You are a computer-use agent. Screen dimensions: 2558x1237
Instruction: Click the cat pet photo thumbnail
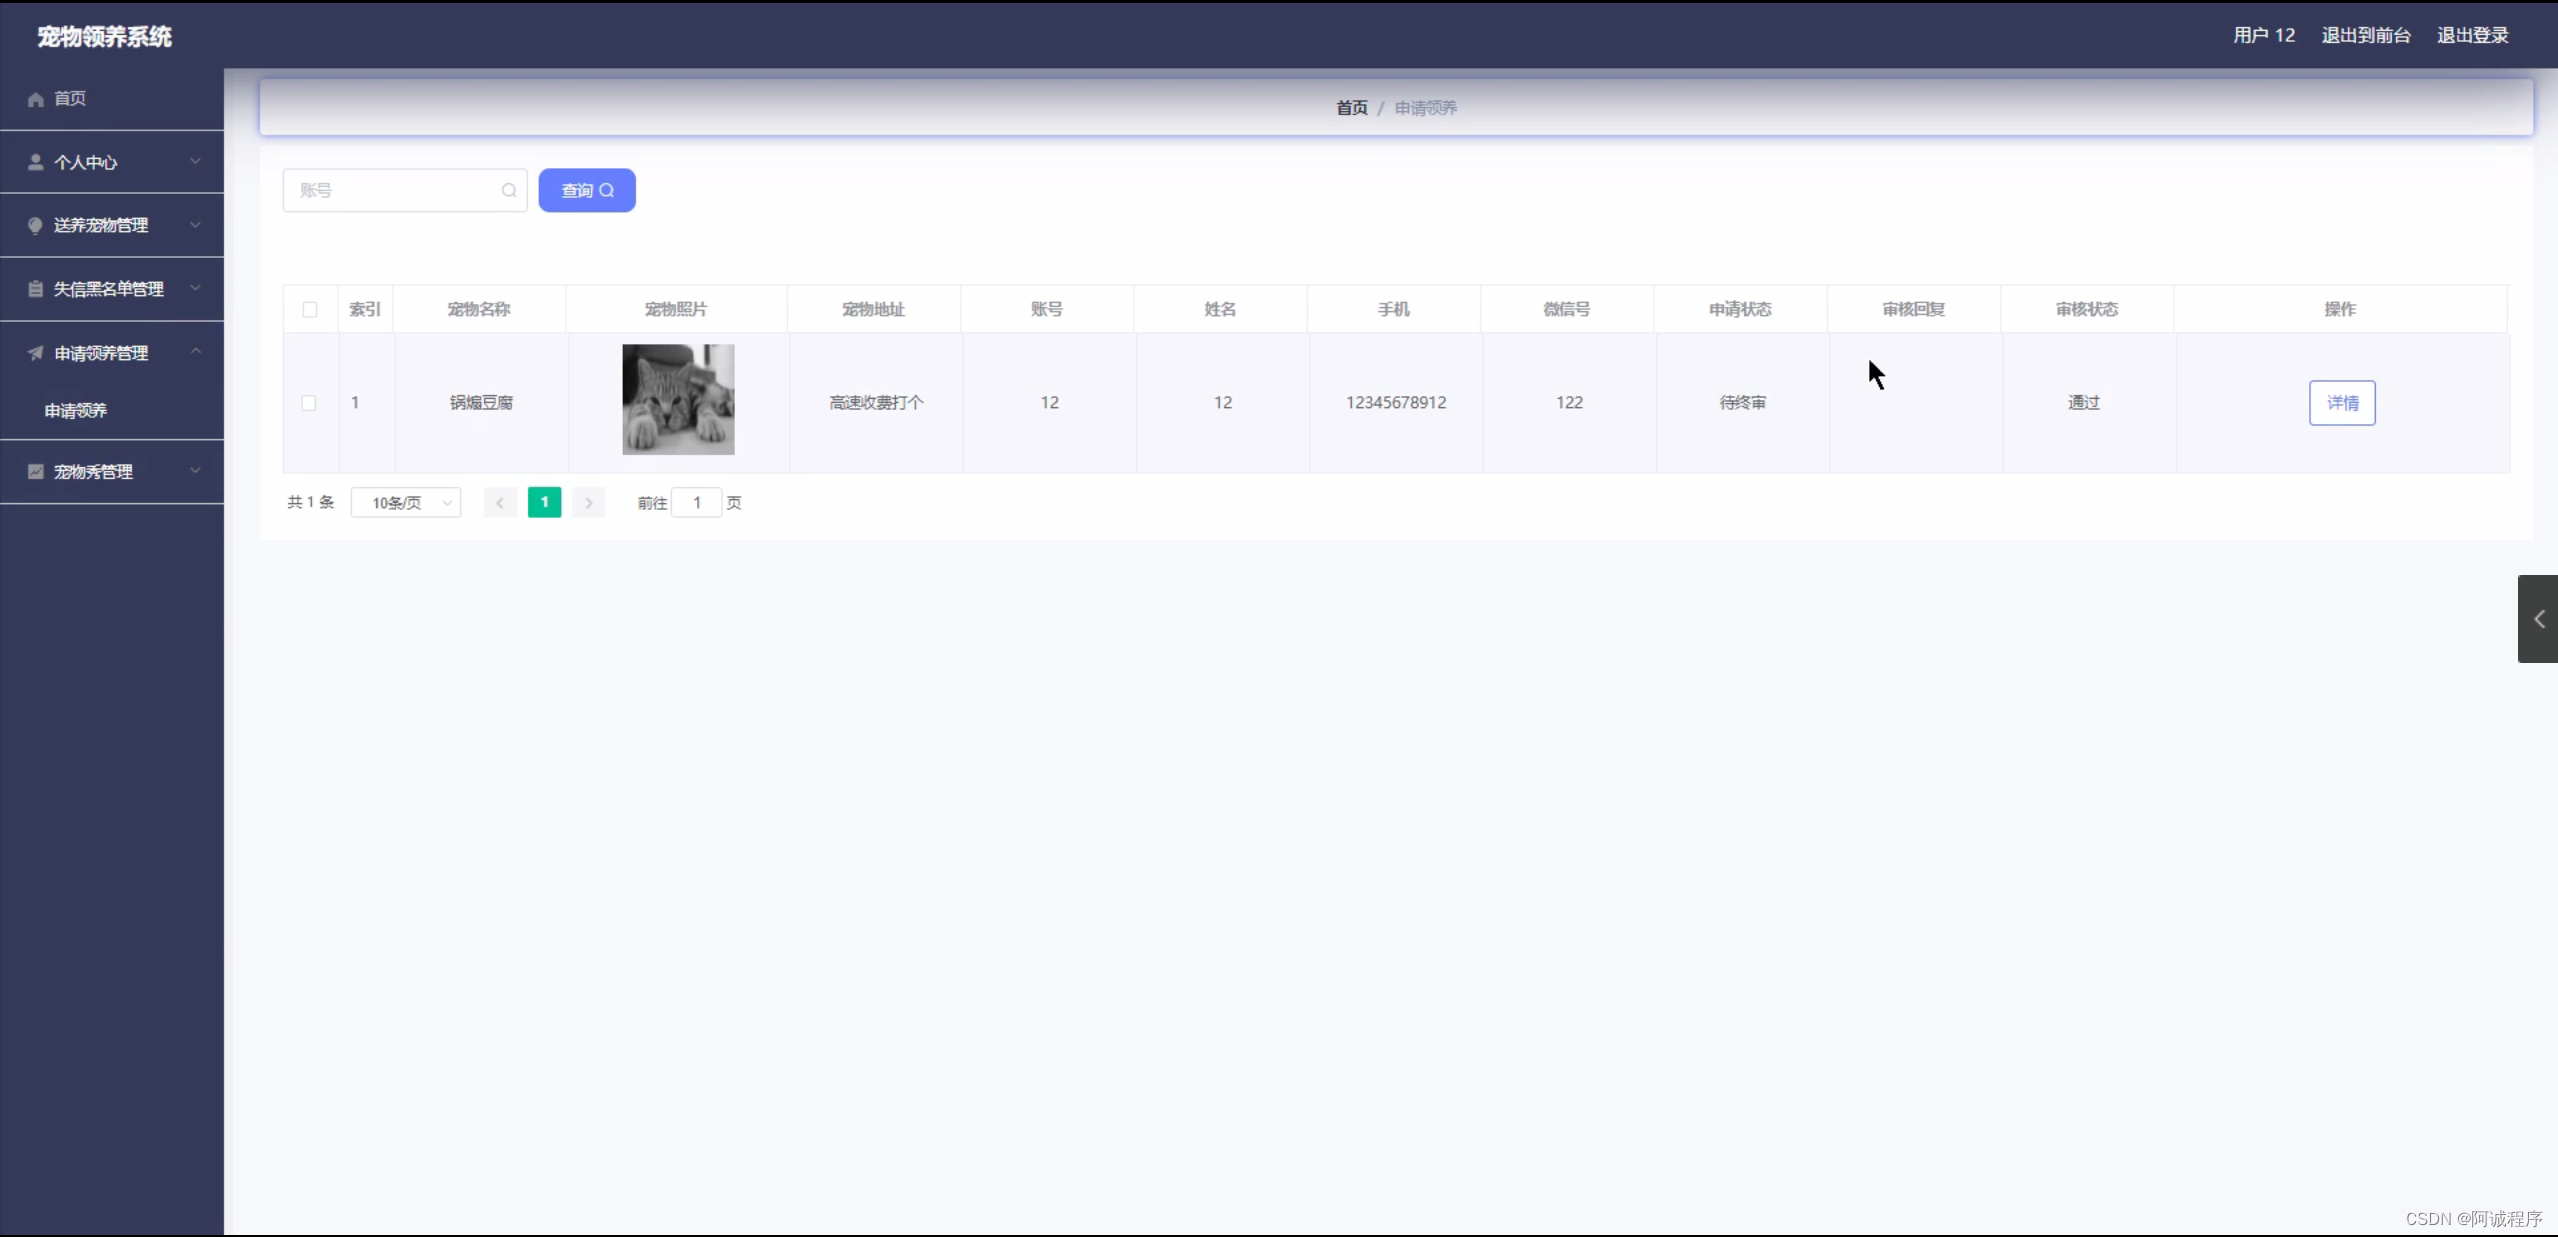(x=678, y=400)
